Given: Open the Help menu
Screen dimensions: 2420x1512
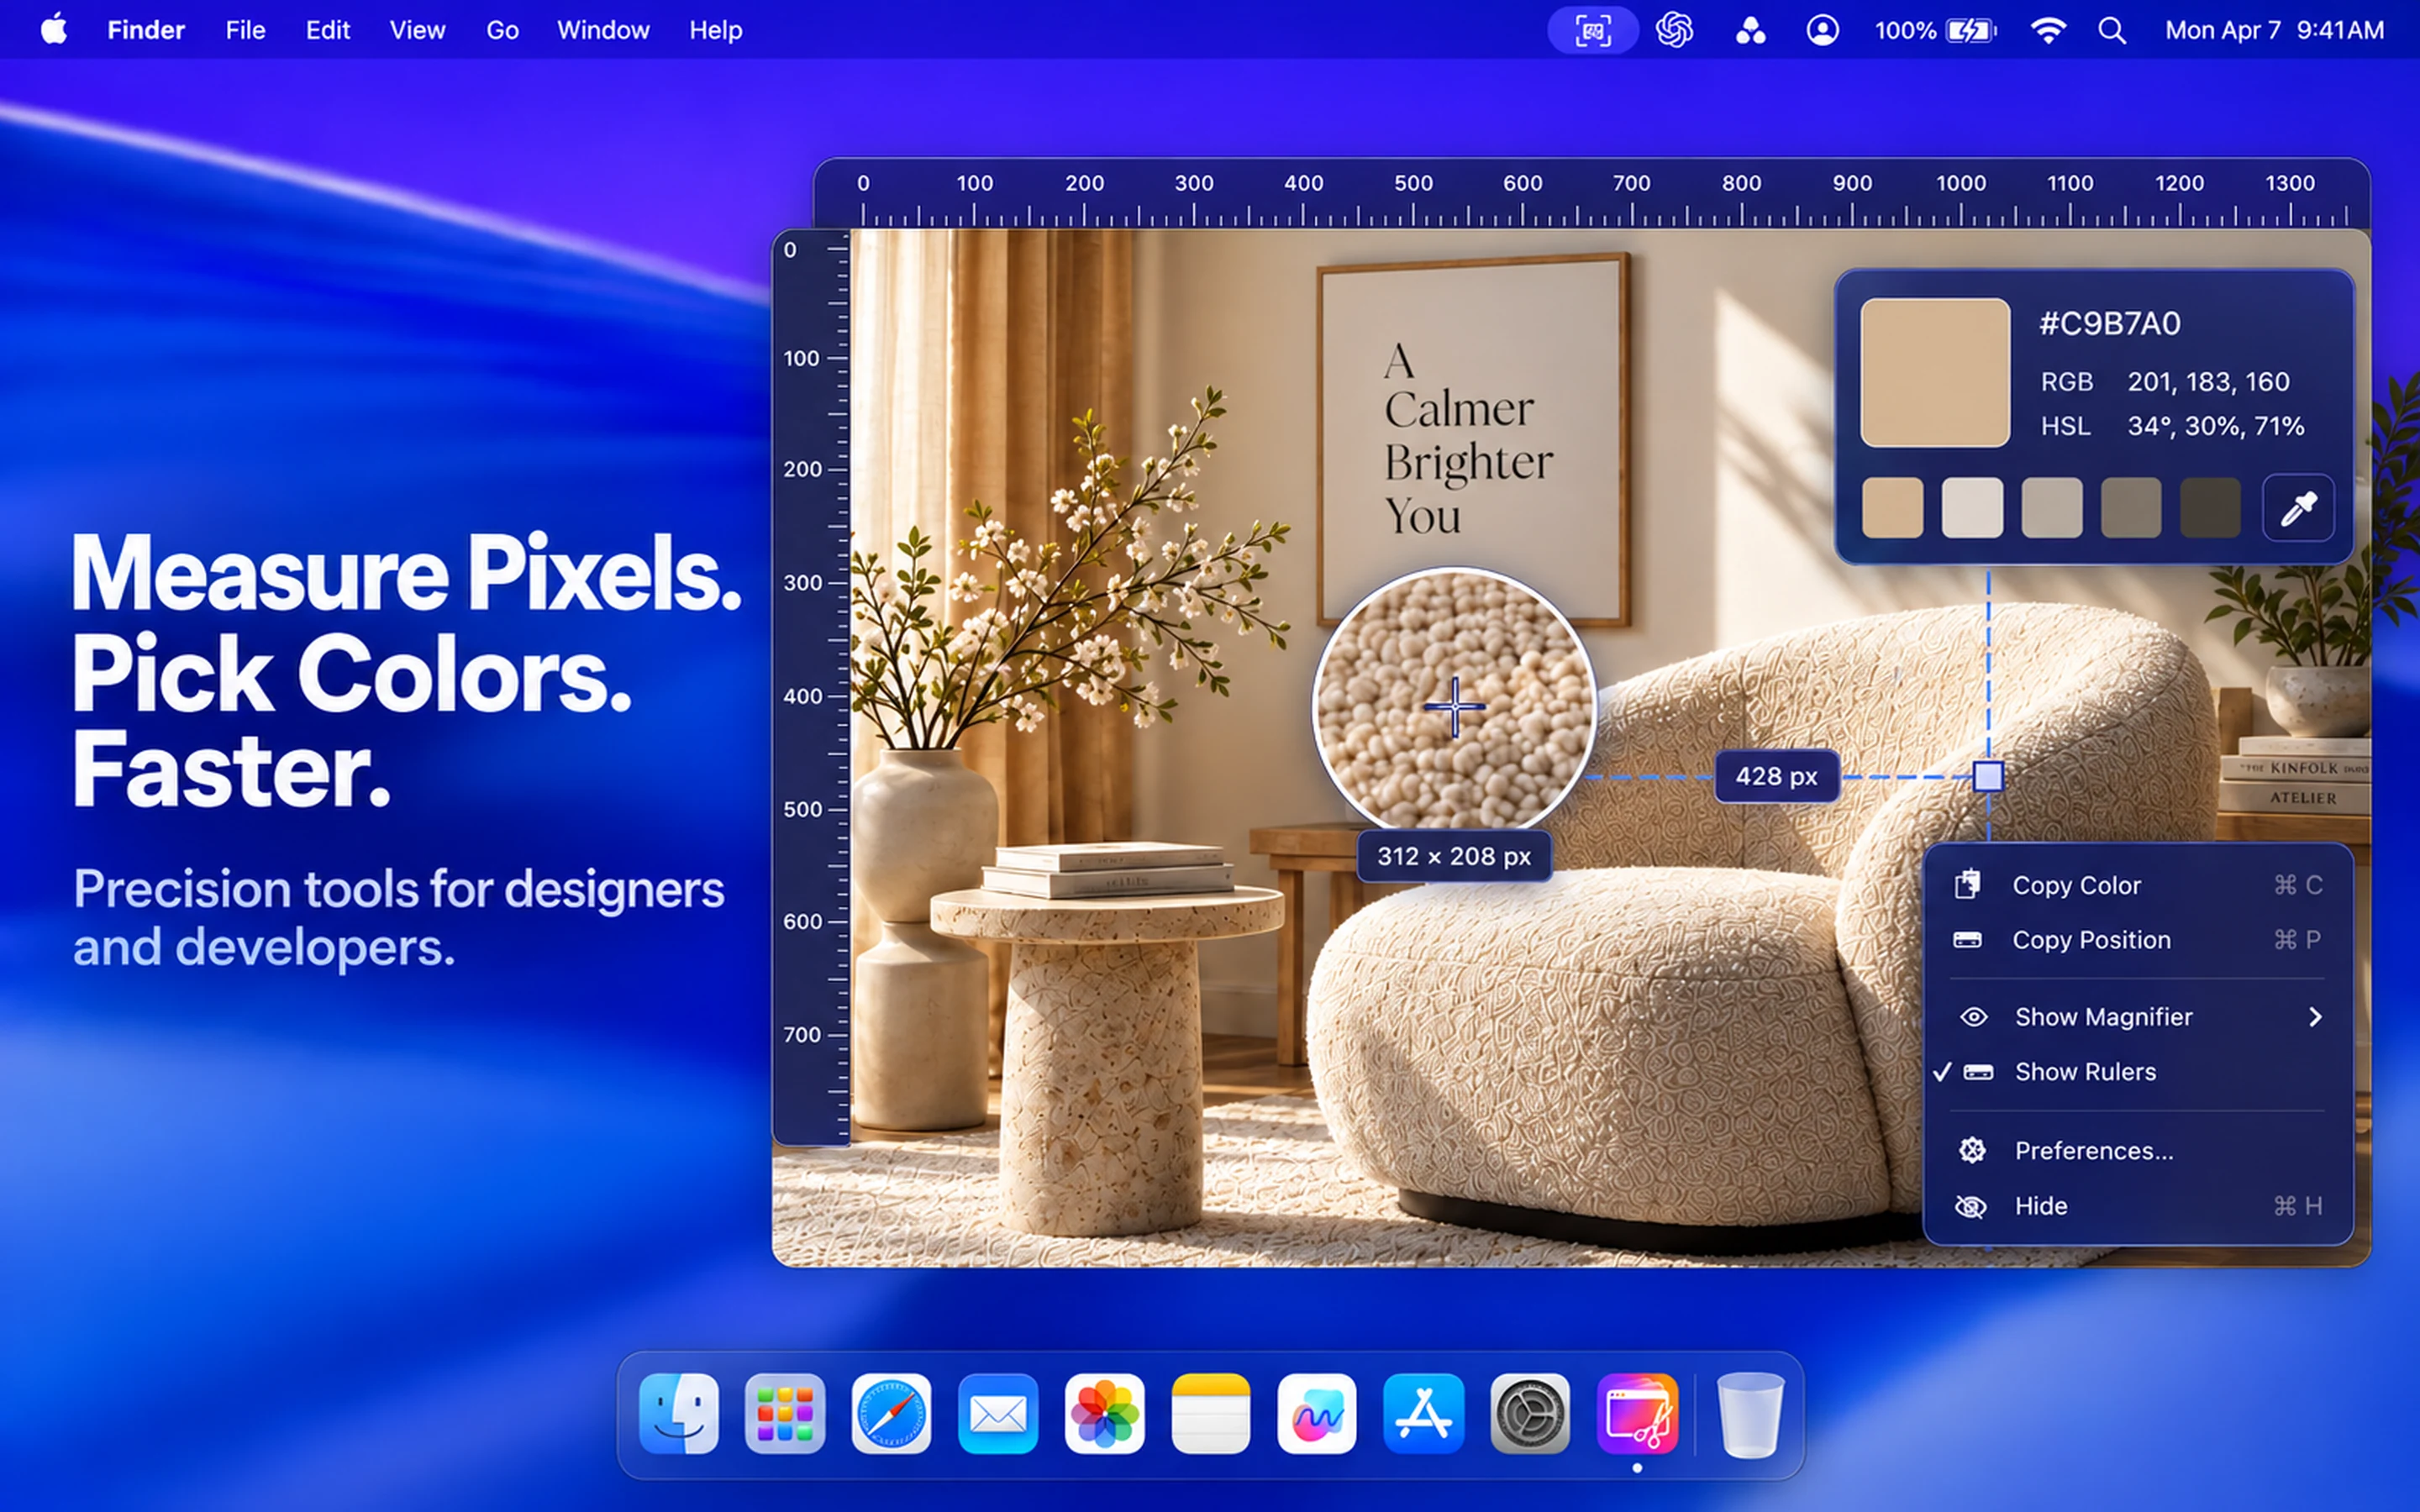Looking at the screenshot, I should tap(715, 30).
